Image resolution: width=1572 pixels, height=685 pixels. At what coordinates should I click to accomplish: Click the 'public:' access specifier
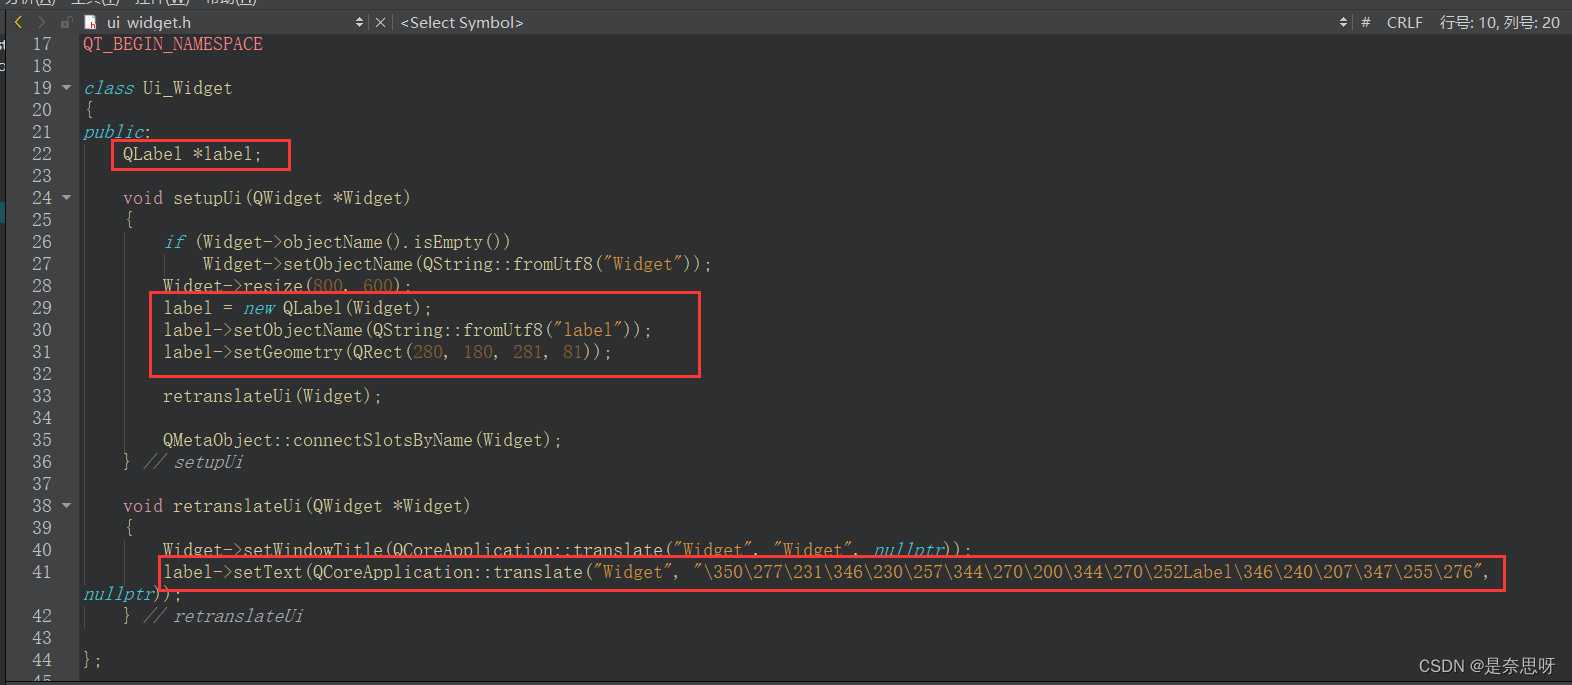coord(117,132)
